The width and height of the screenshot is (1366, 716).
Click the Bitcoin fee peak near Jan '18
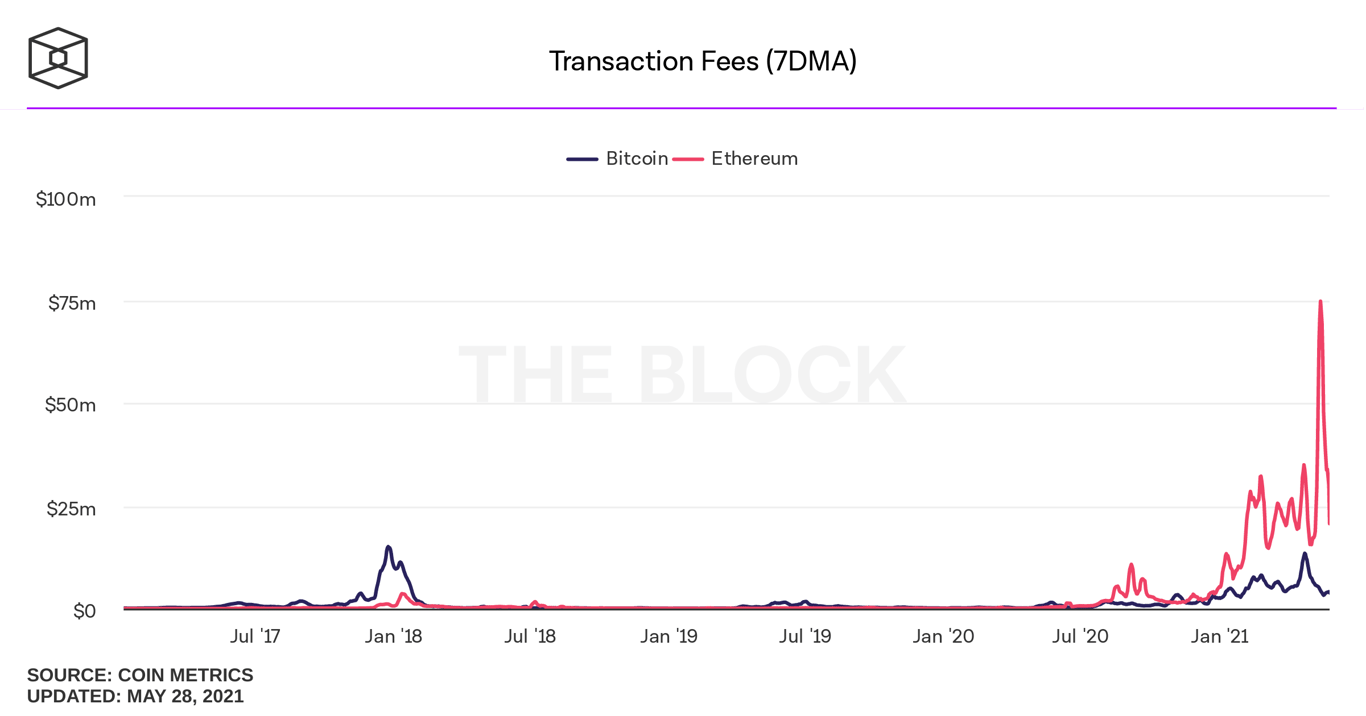388,547
